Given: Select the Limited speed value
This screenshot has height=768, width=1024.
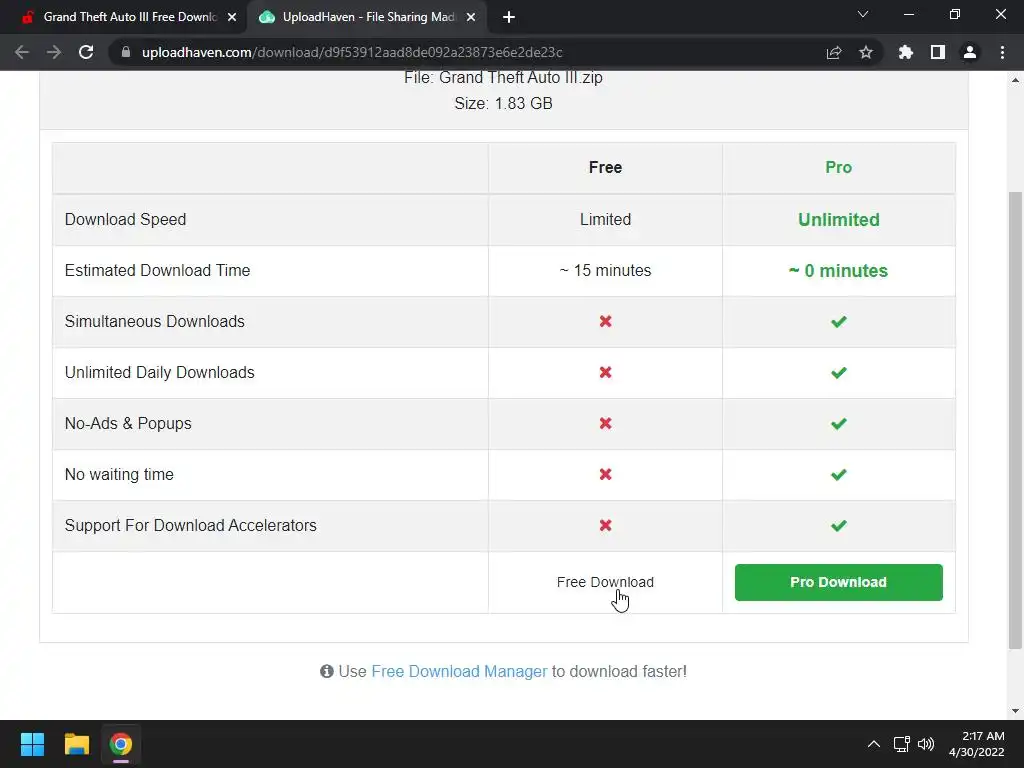Looking at the screenshot, I should click(x=605, y=219).
